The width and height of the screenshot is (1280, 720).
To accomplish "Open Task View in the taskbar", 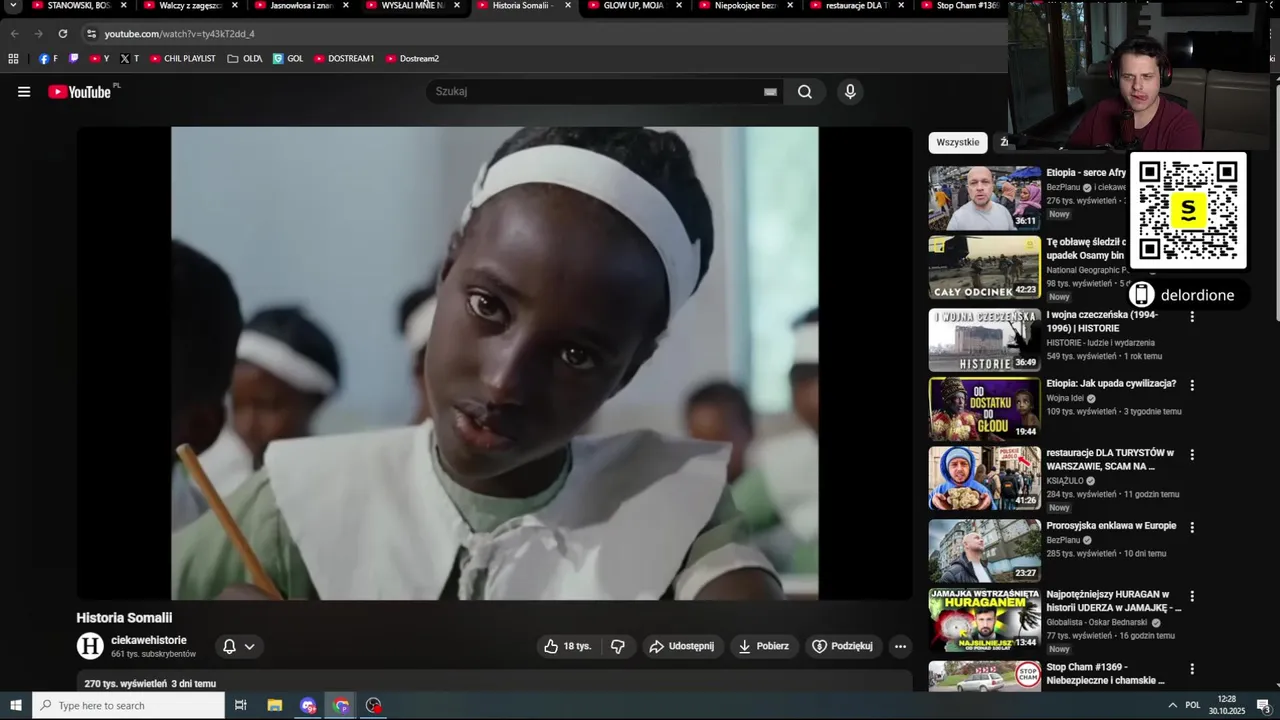I will [x=240, y=705].
